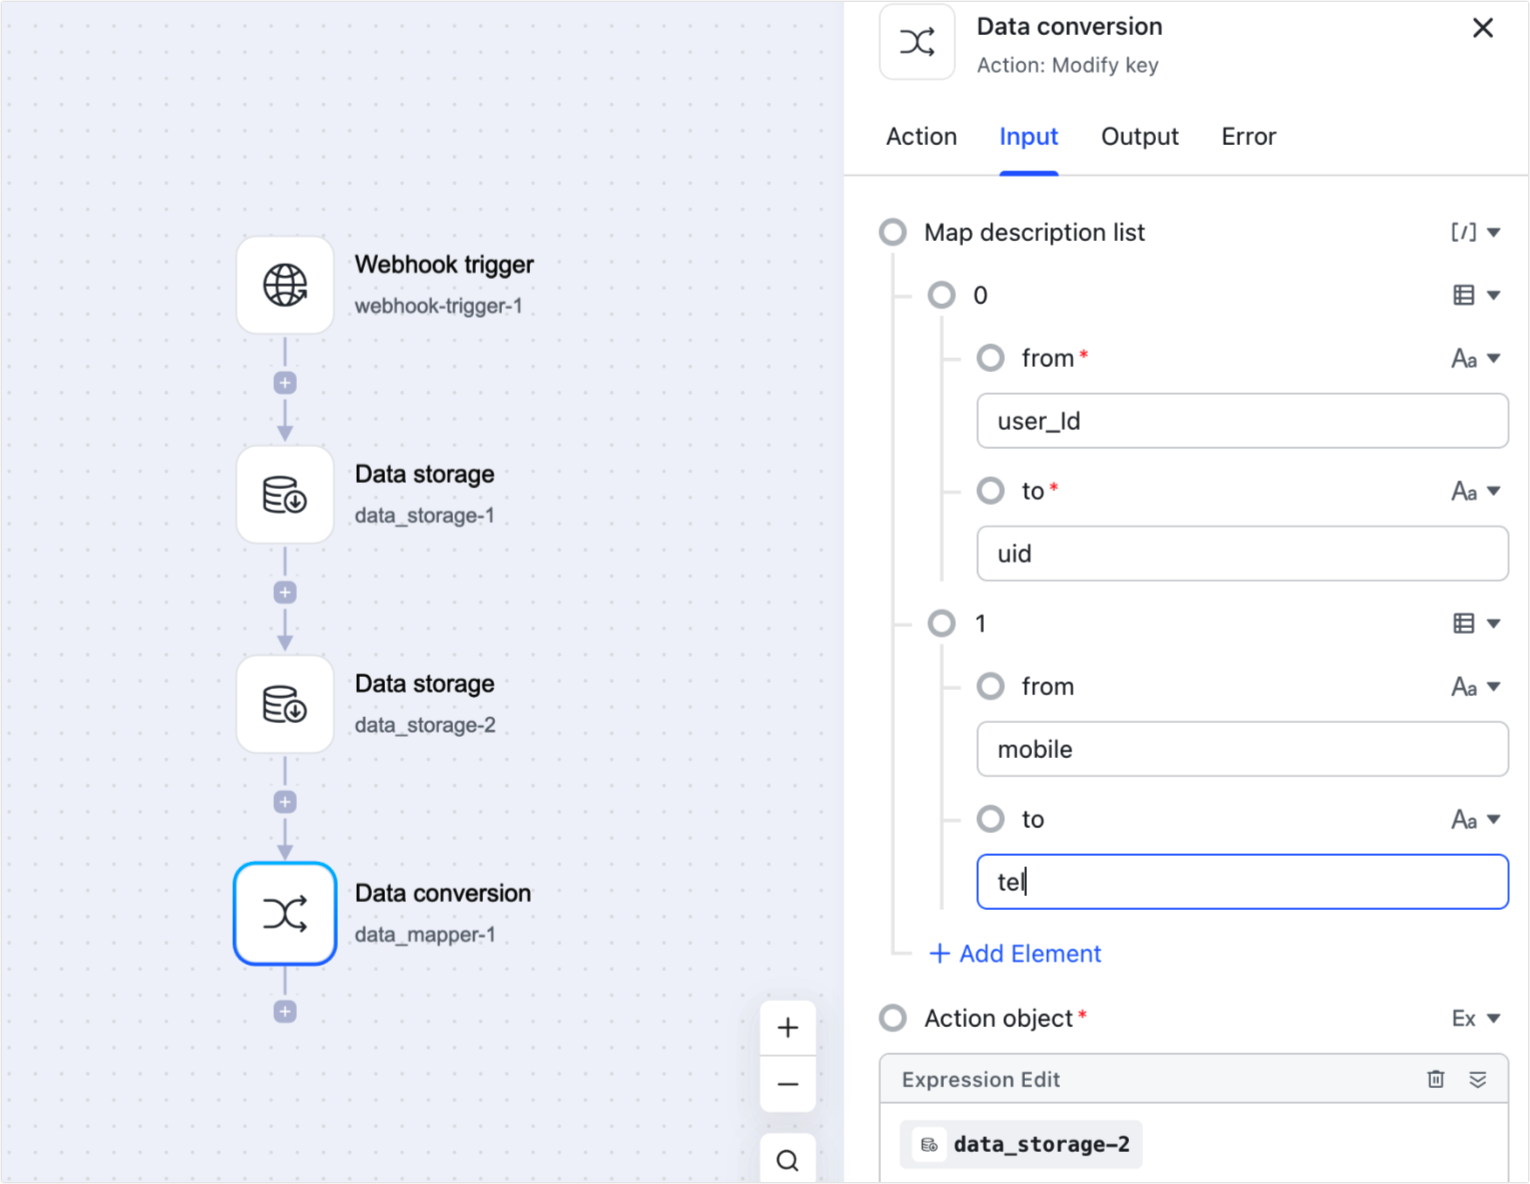Select the Webhook trigger node icon
This screenshot has height=1184, width=1530.
tap(285, 285)
